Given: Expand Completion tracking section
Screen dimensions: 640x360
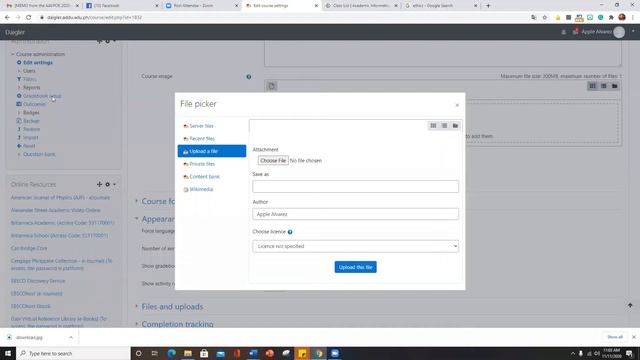Looking at the screenshot, I should [177, 324].
